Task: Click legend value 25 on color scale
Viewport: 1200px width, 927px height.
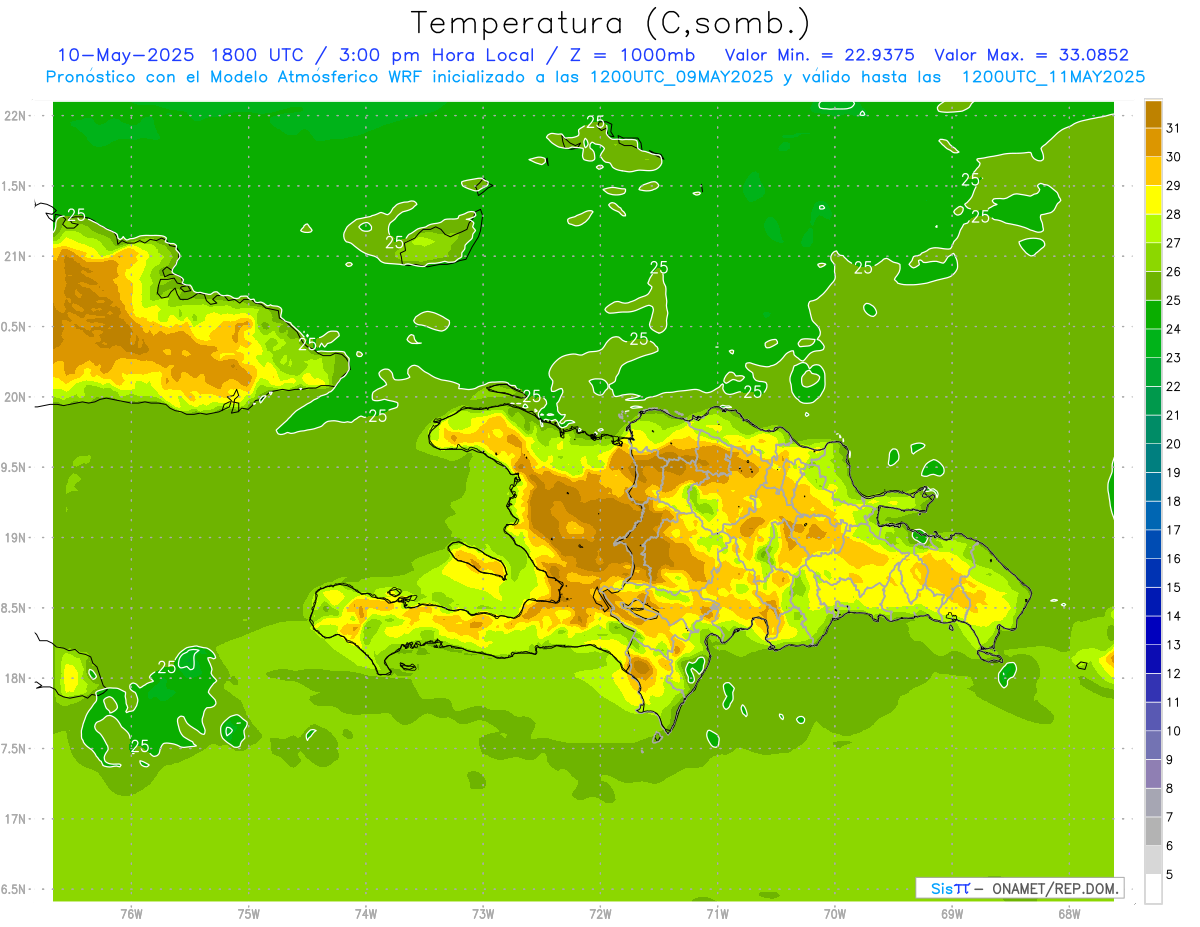Action: 1173,301
